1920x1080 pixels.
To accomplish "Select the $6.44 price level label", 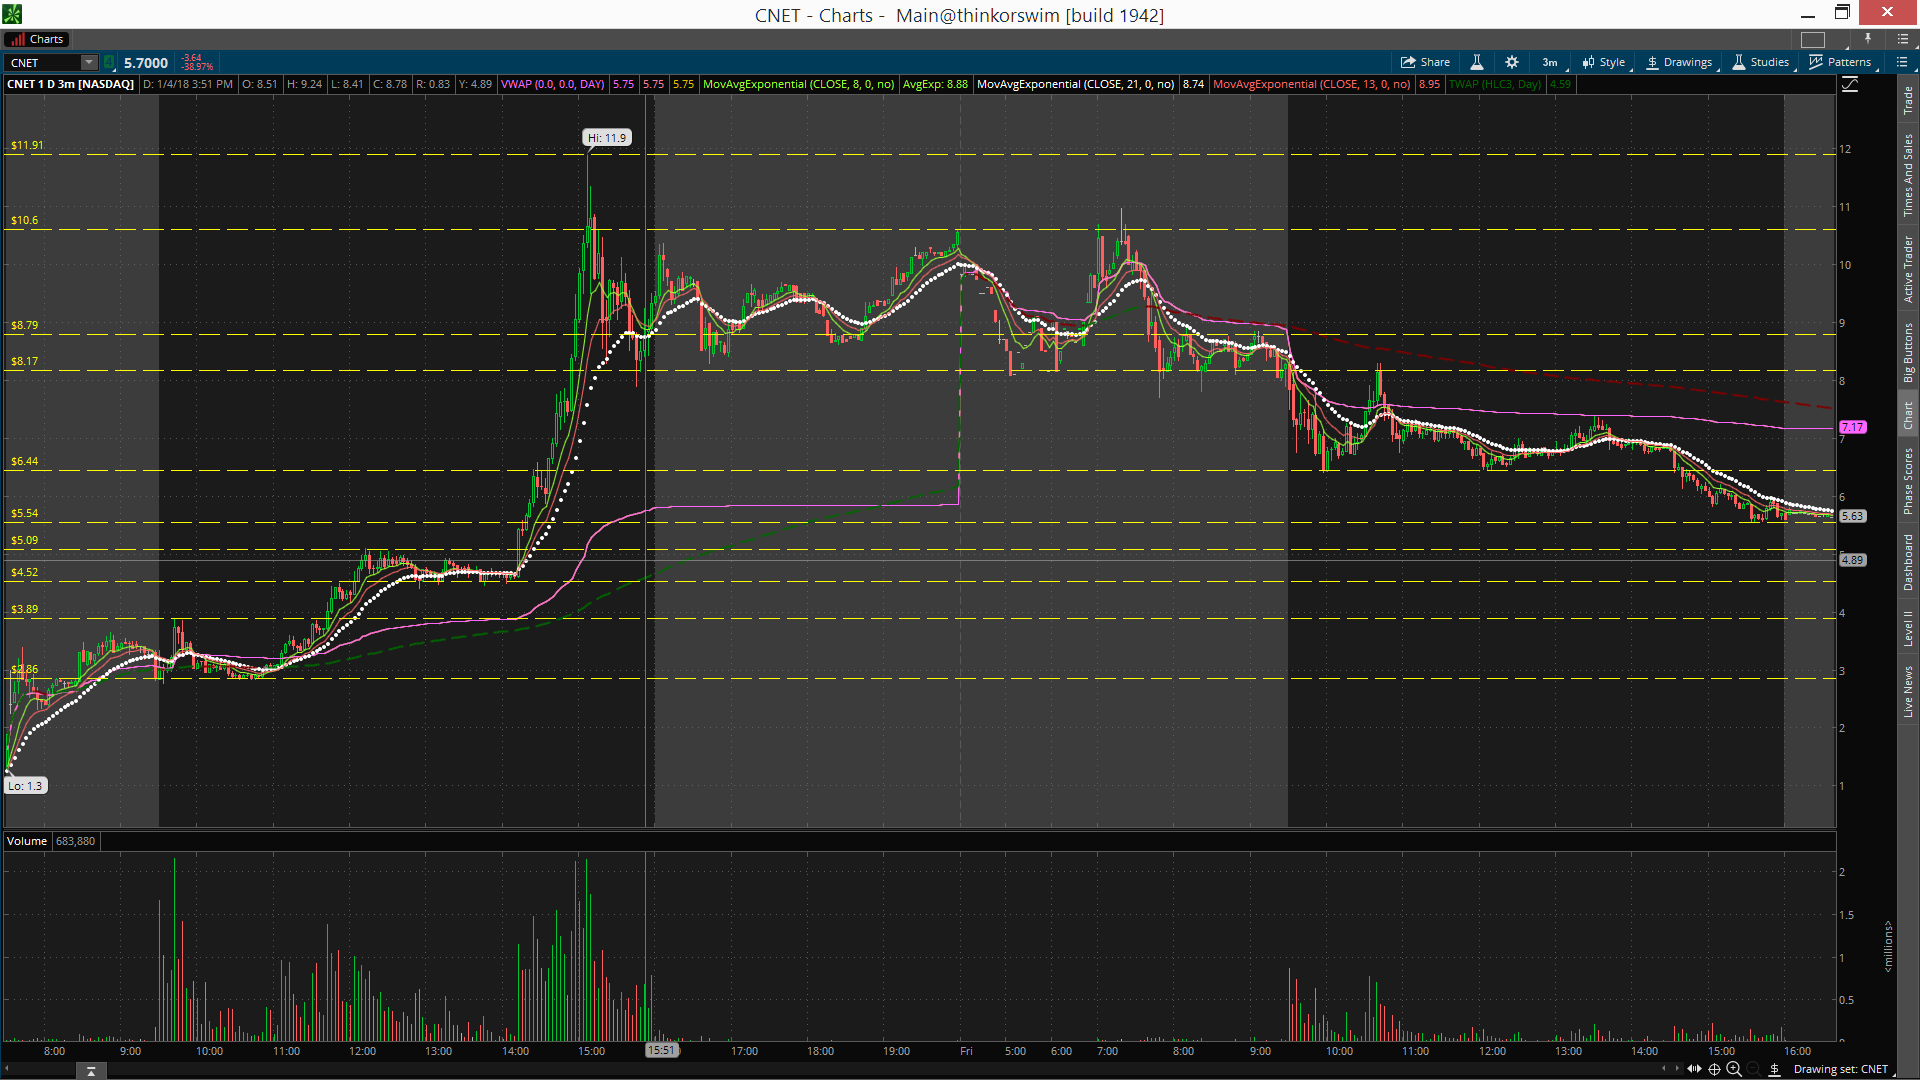I will click(x=24, y=461).
